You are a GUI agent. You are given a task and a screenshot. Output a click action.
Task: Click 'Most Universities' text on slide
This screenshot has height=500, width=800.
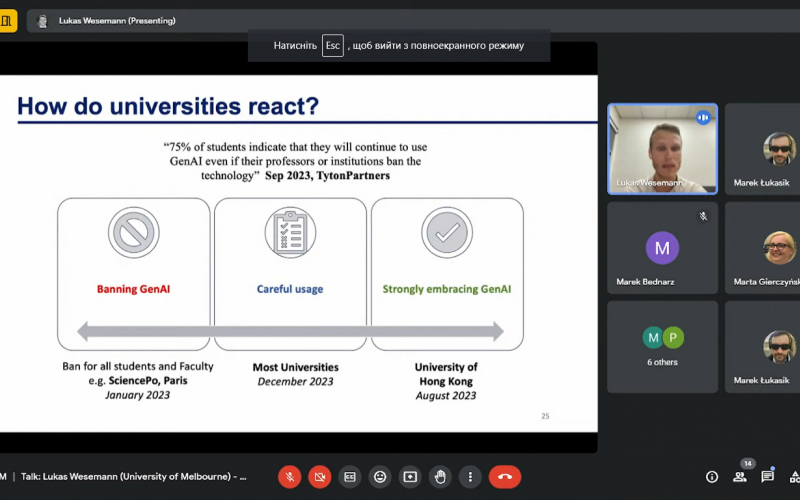[x=295, y=367]
